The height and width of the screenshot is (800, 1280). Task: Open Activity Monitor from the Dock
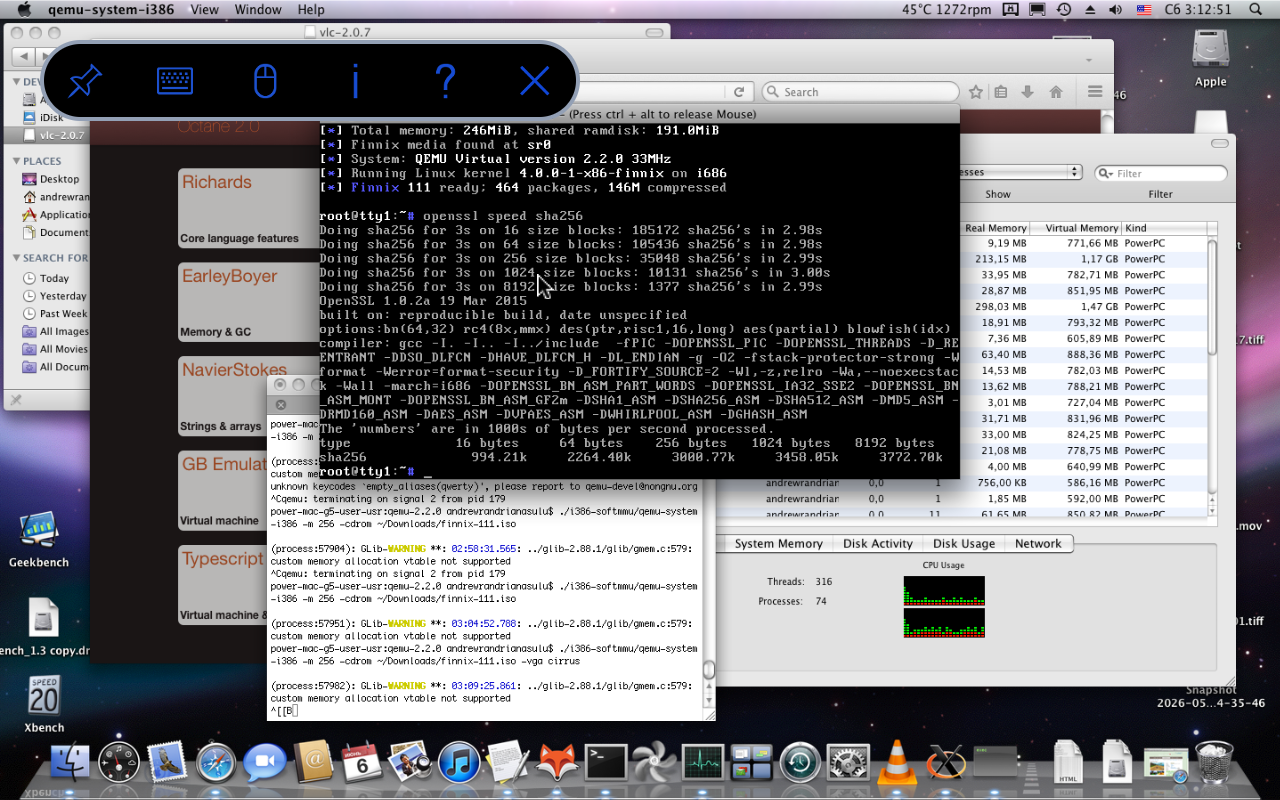point(702,764)
